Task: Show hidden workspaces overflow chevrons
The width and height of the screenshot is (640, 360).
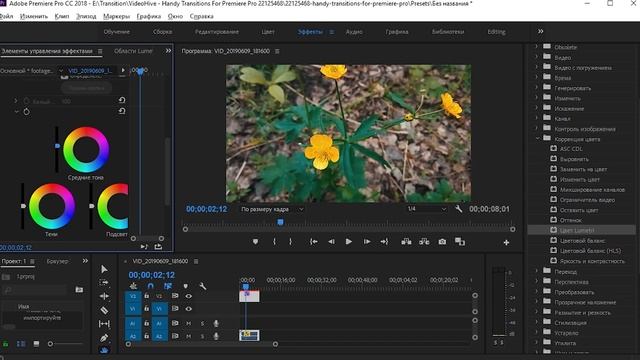Action: [x=540, y=31]
